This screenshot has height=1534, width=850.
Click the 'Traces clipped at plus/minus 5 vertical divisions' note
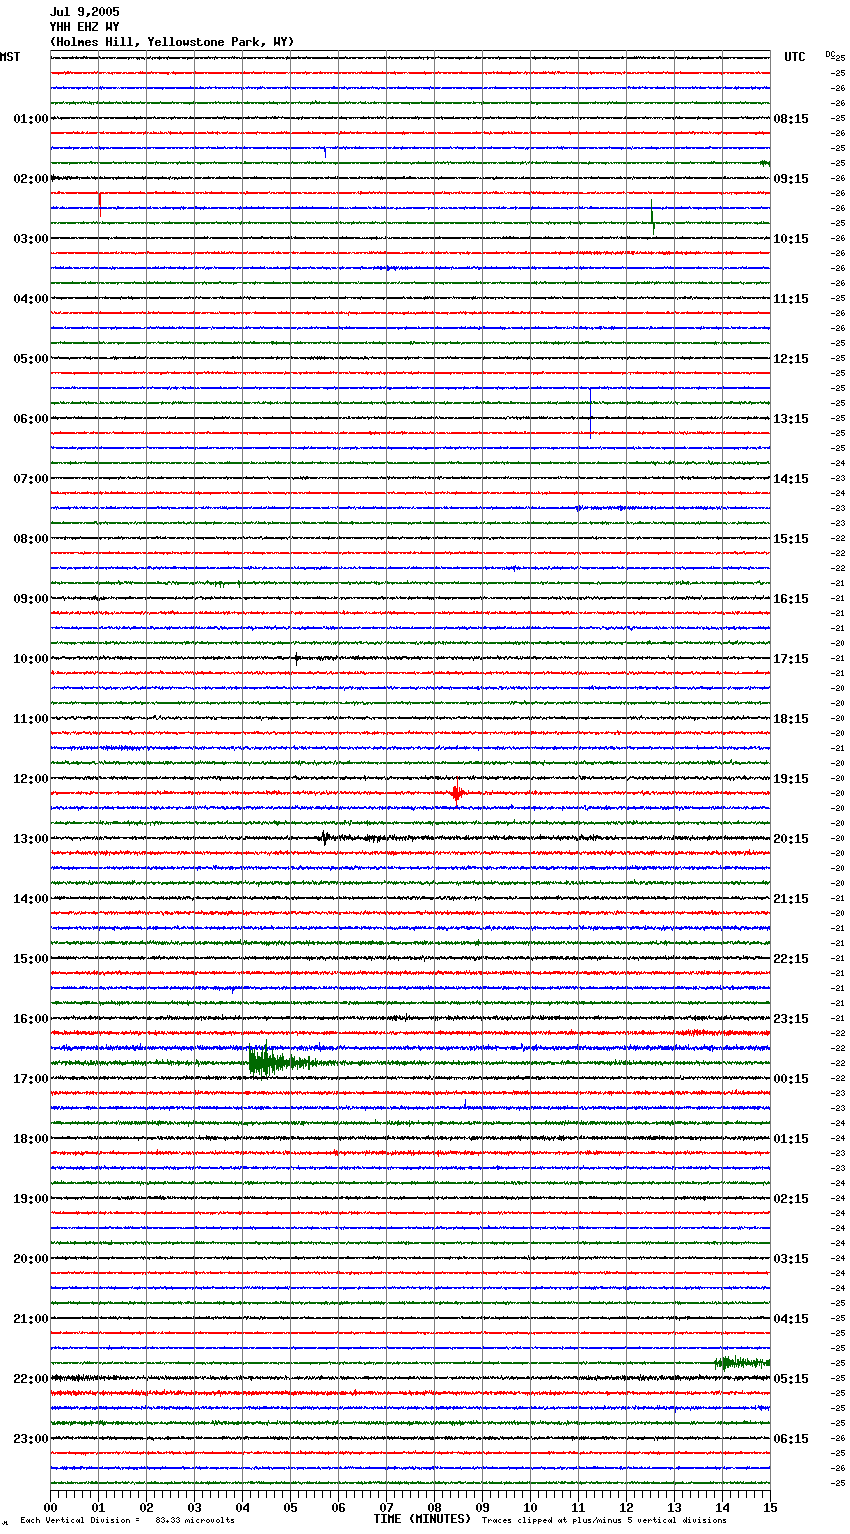(x=604, y=1520)
